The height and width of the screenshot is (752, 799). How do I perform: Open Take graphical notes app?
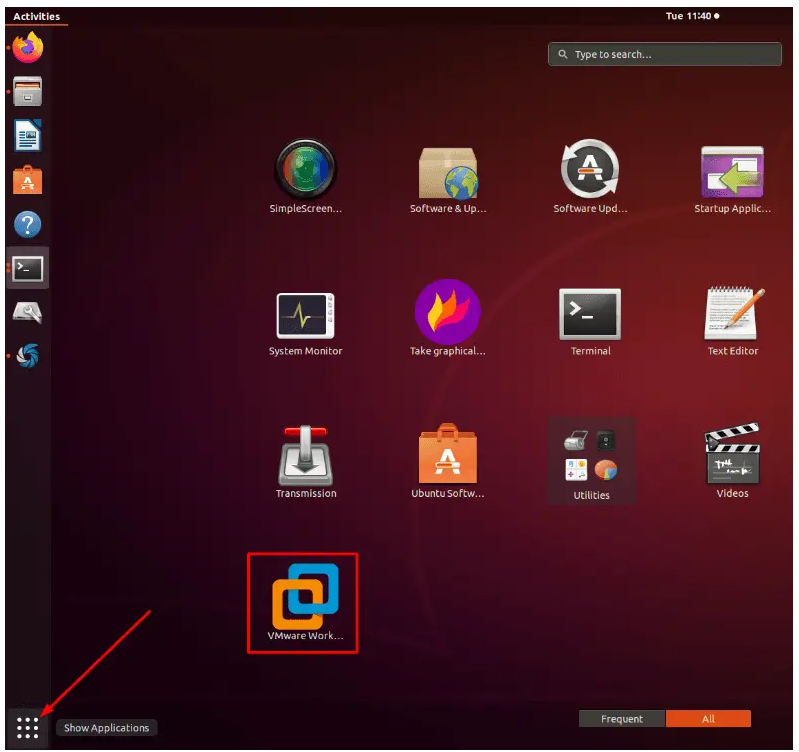[x=448, y=318]
